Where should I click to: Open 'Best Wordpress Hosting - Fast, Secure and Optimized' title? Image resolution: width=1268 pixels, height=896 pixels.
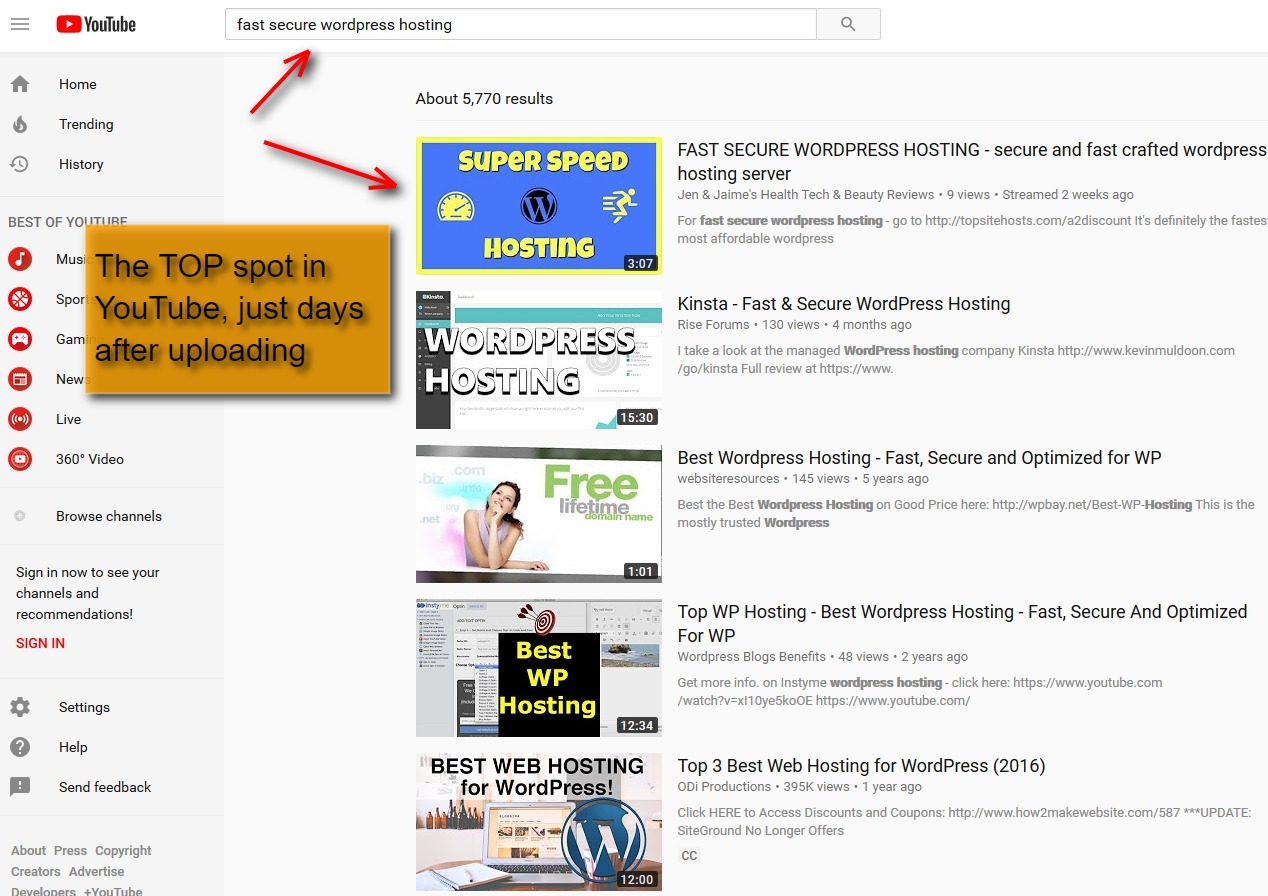pos(919,458)
